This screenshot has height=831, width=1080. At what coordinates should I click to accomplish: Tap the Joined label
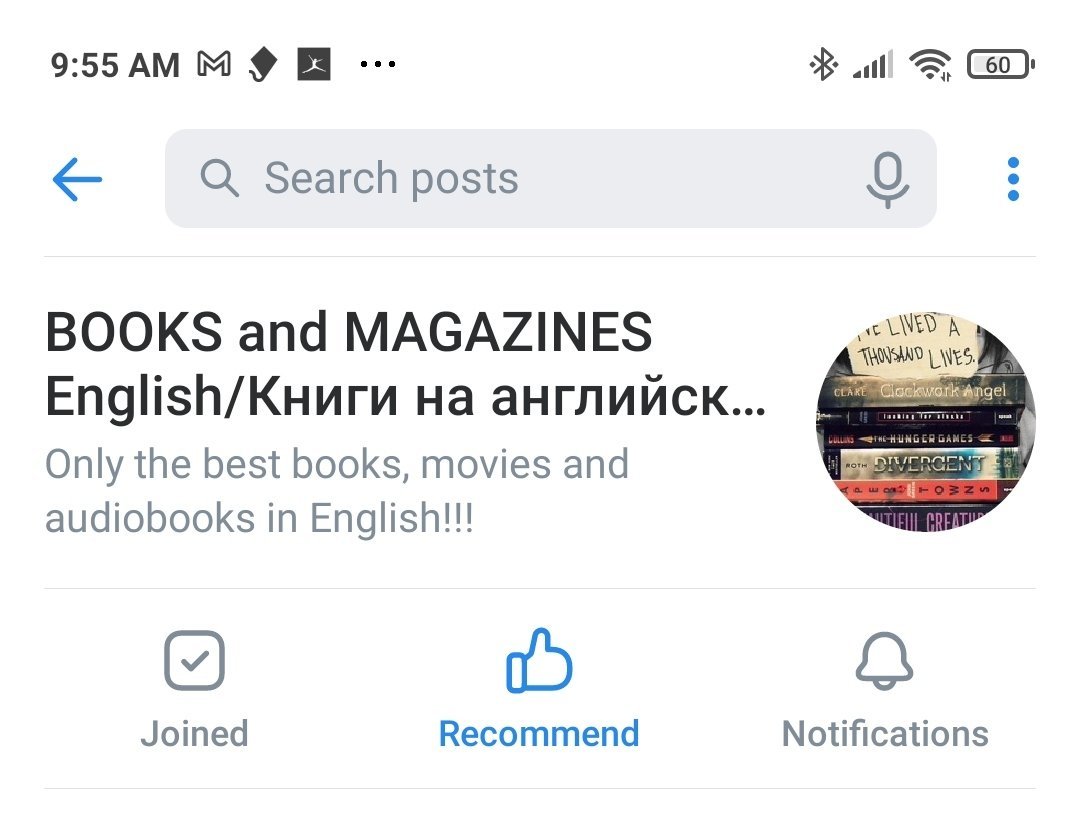click(x=194, y=734)
